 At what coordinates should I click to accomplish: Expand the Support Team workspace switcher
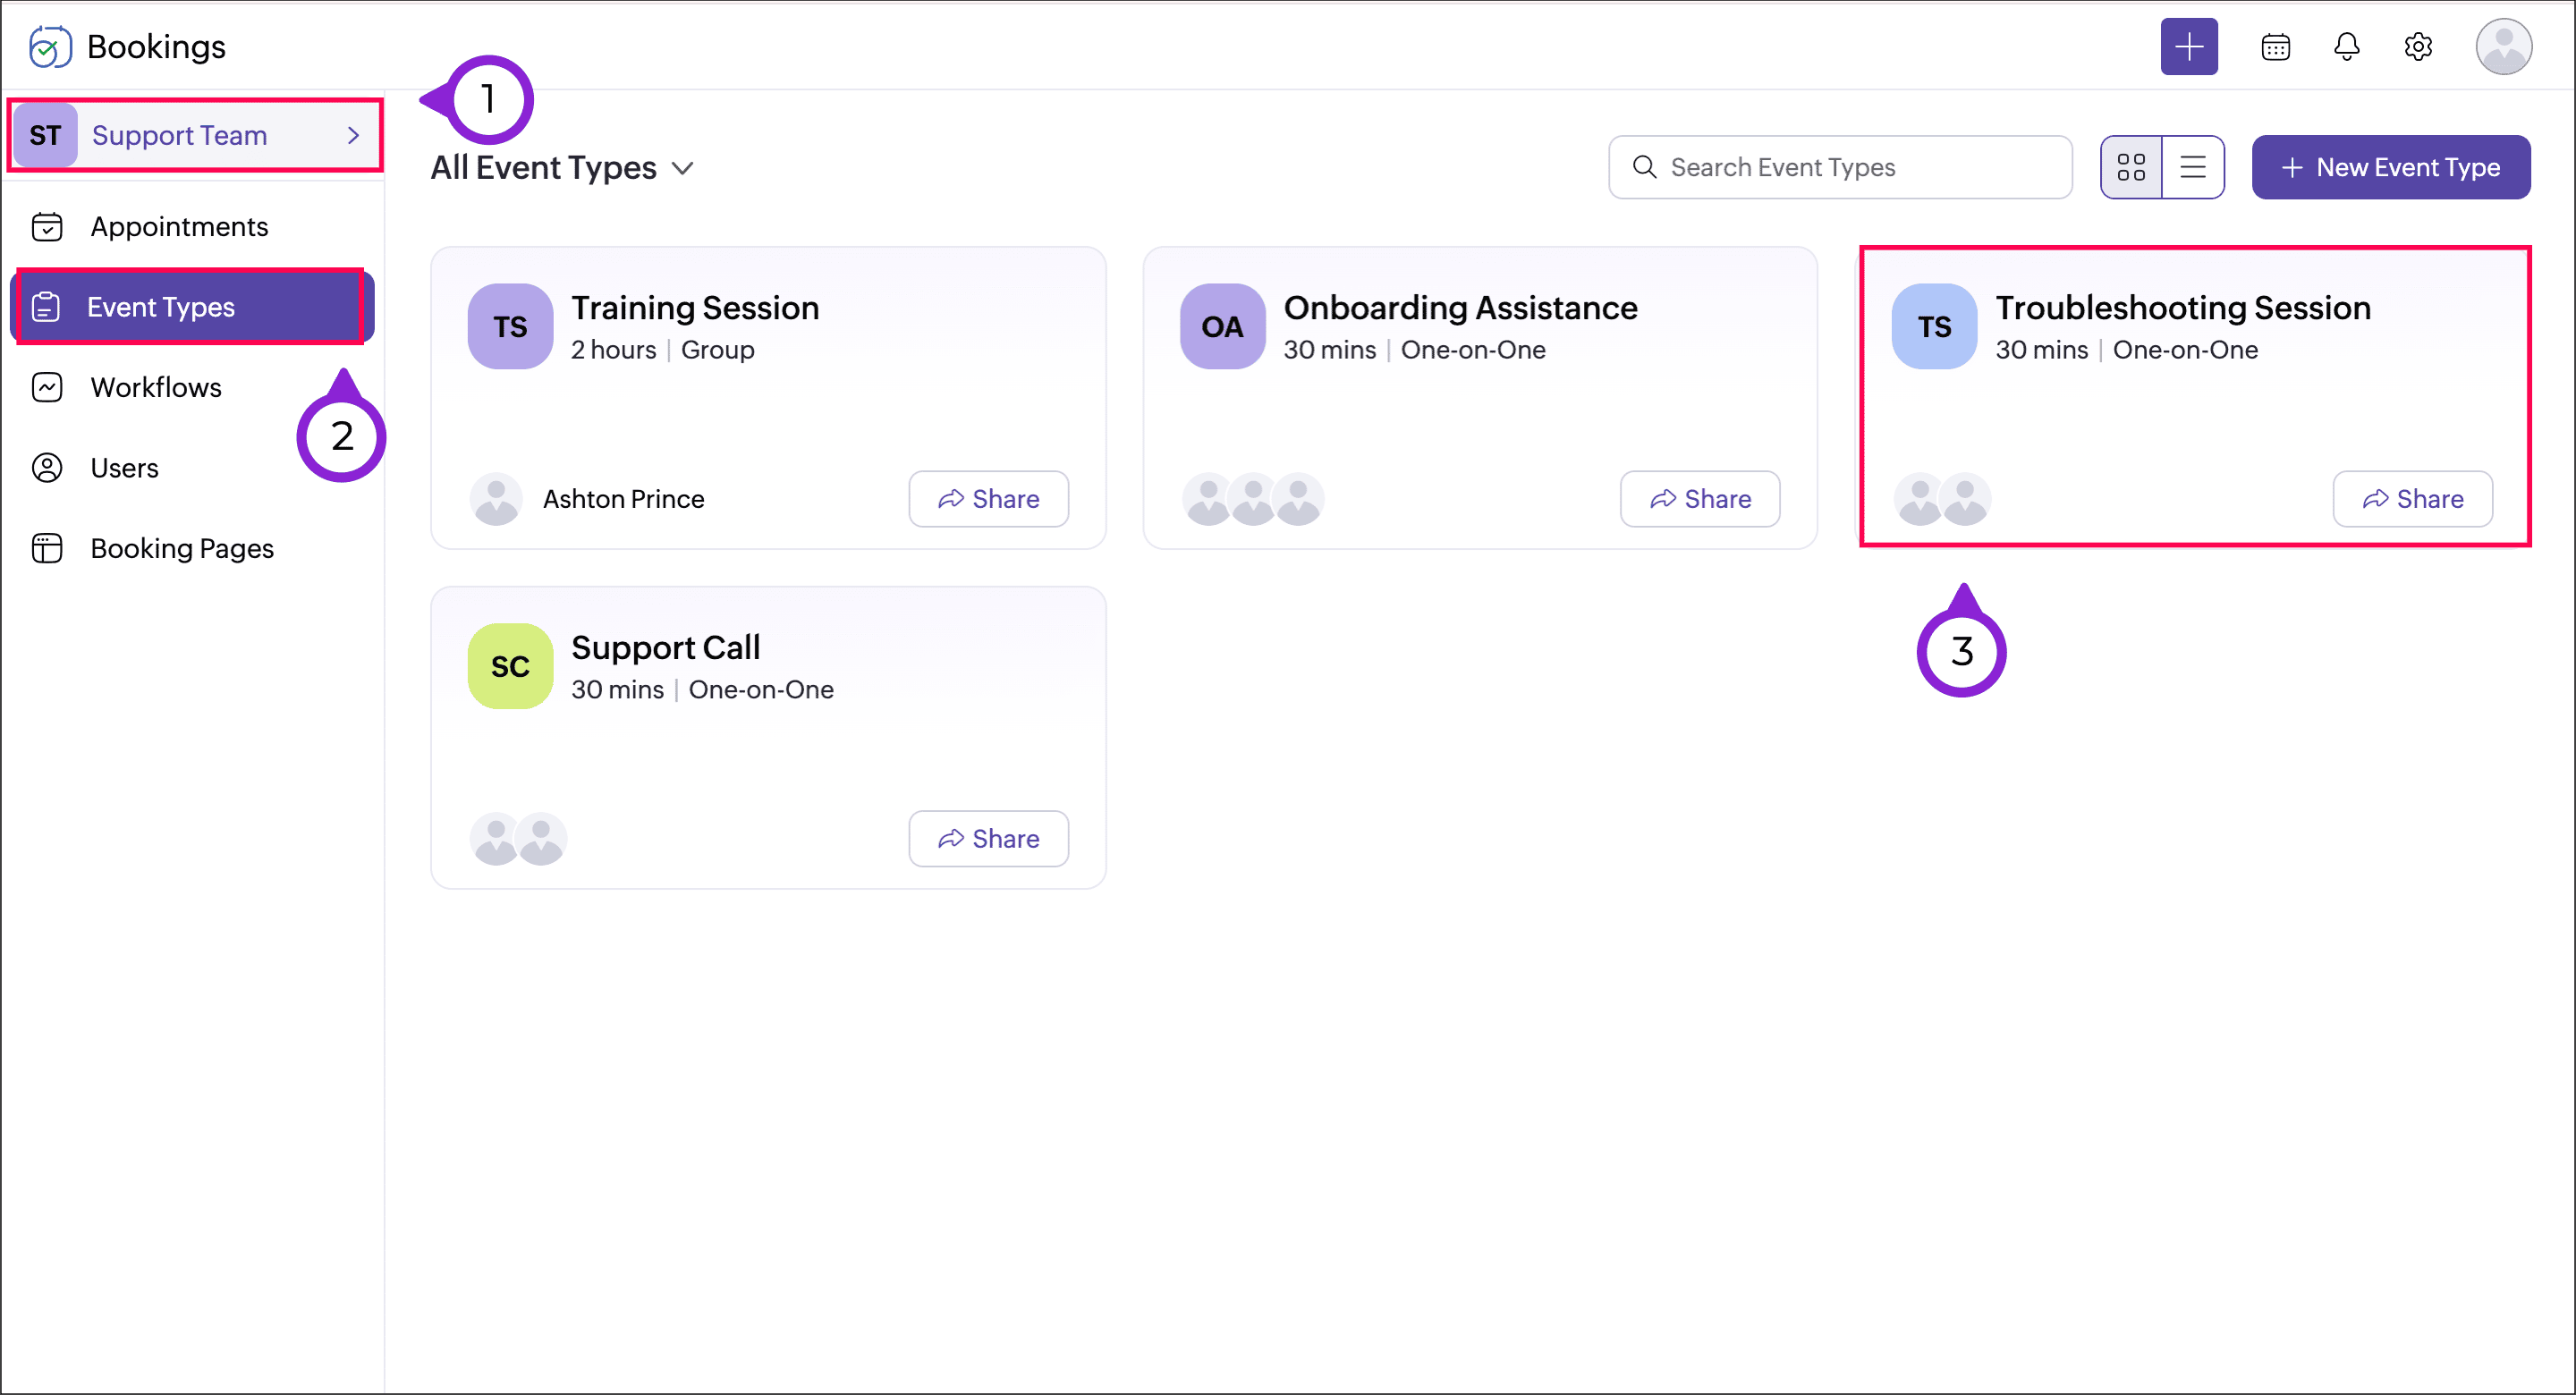pyautogui.click(x=195, y=135)
